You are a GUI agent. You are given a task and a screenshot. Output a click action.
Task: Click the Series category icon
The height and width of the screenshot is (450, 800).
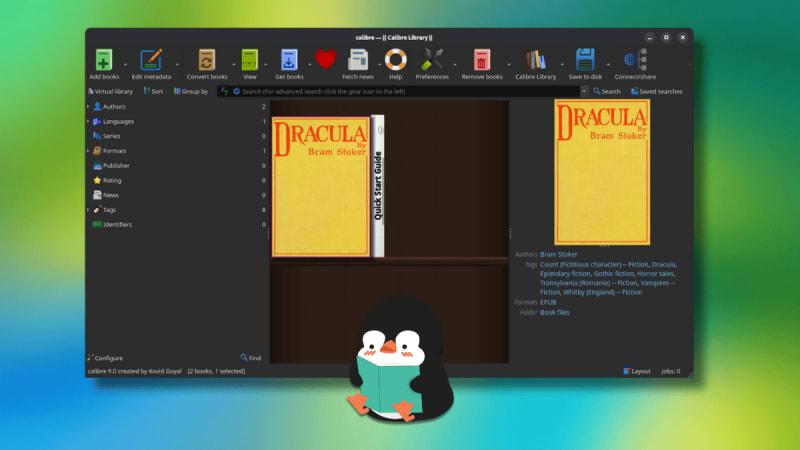(x=97, y=136)
